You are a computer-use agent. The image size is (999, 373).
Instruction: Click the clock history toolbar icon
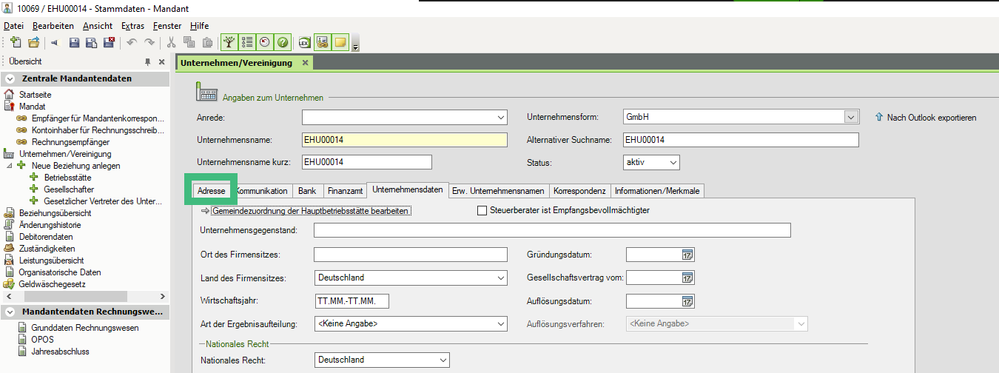(265, 43)
